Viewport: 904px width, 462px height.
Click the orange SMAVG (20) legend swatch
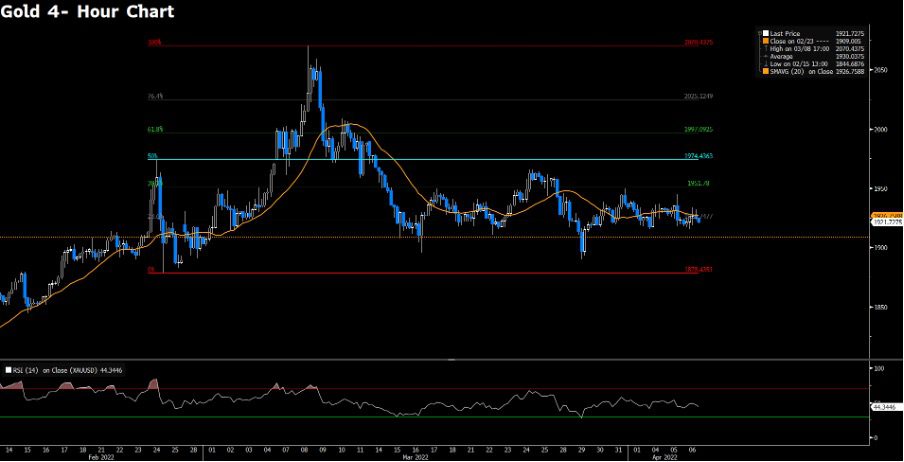pyautogui.click(x=766, y=72)
